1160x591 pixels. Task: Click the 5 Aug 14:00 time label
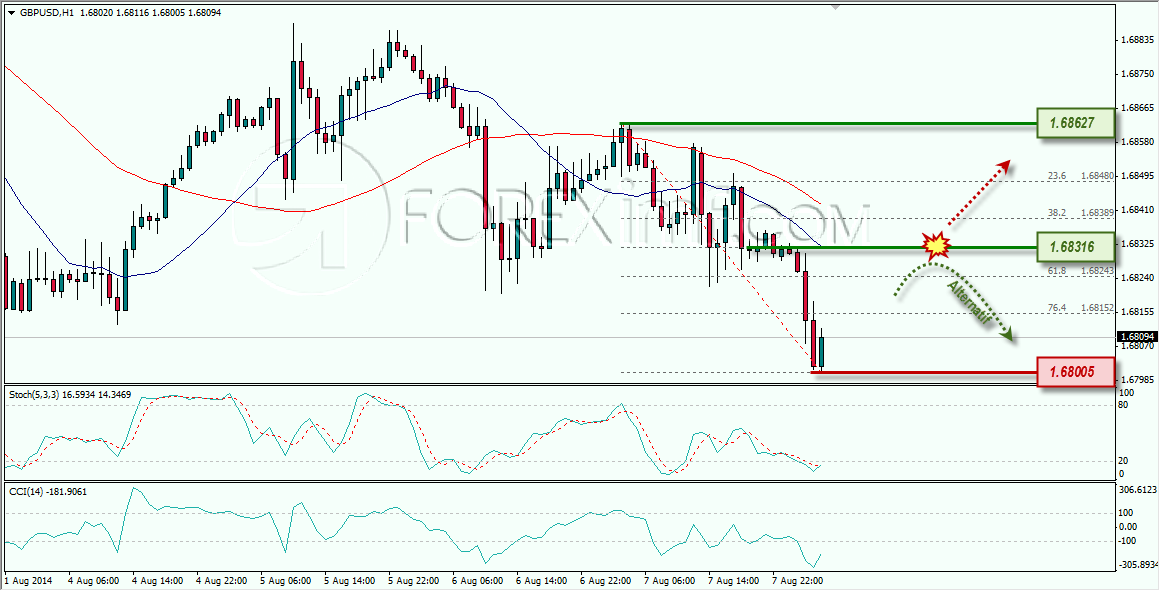[351, 580]
